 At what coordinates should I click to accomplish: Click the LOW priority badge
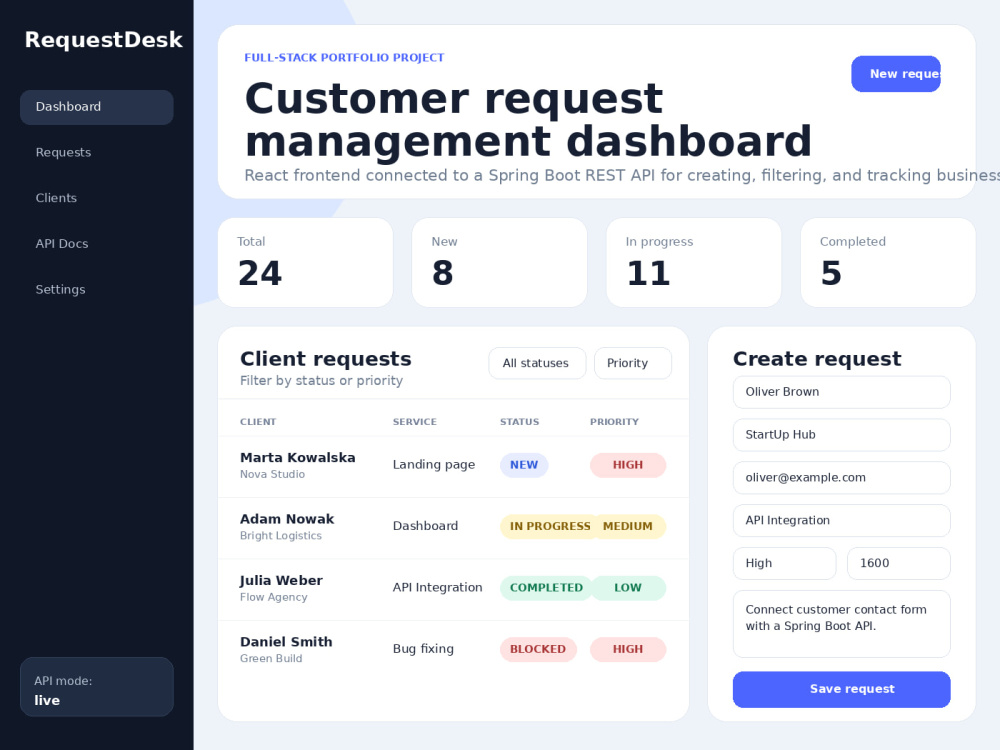(x=628, y=588)
